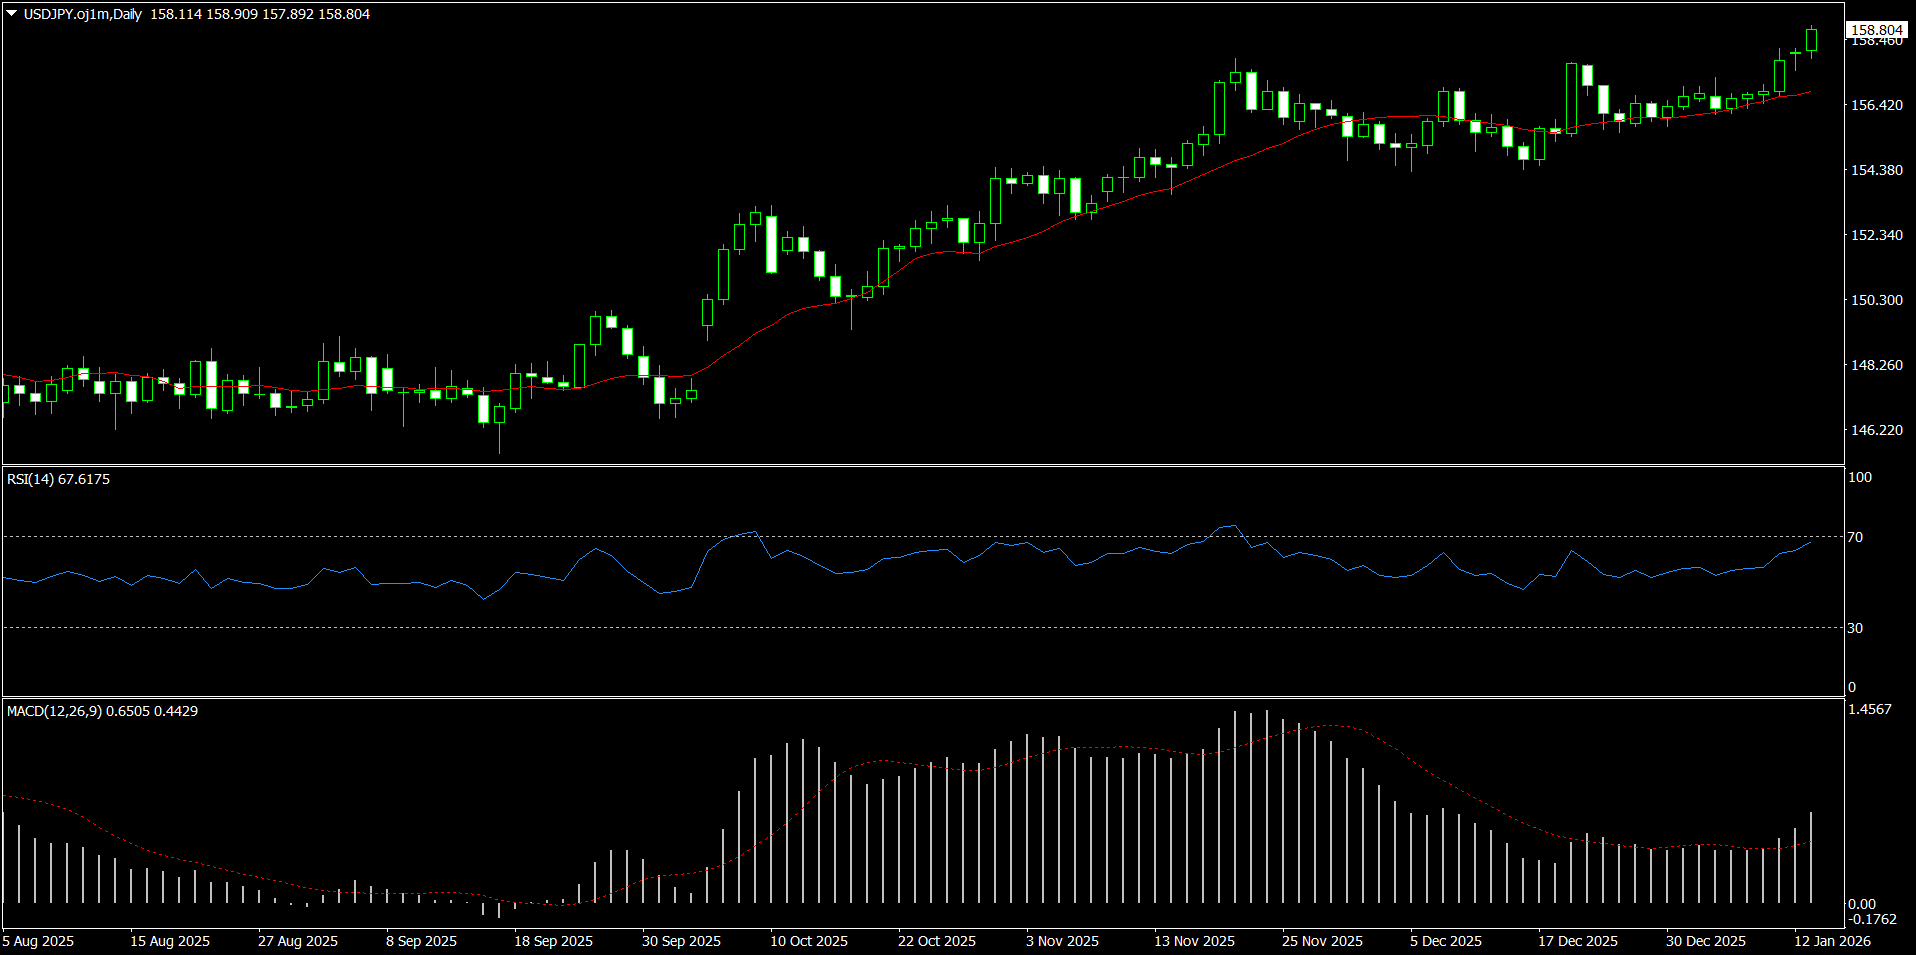Click the 17 Dec 2025 date label
Screen dimensions: 1916x955
point(1578,941)
